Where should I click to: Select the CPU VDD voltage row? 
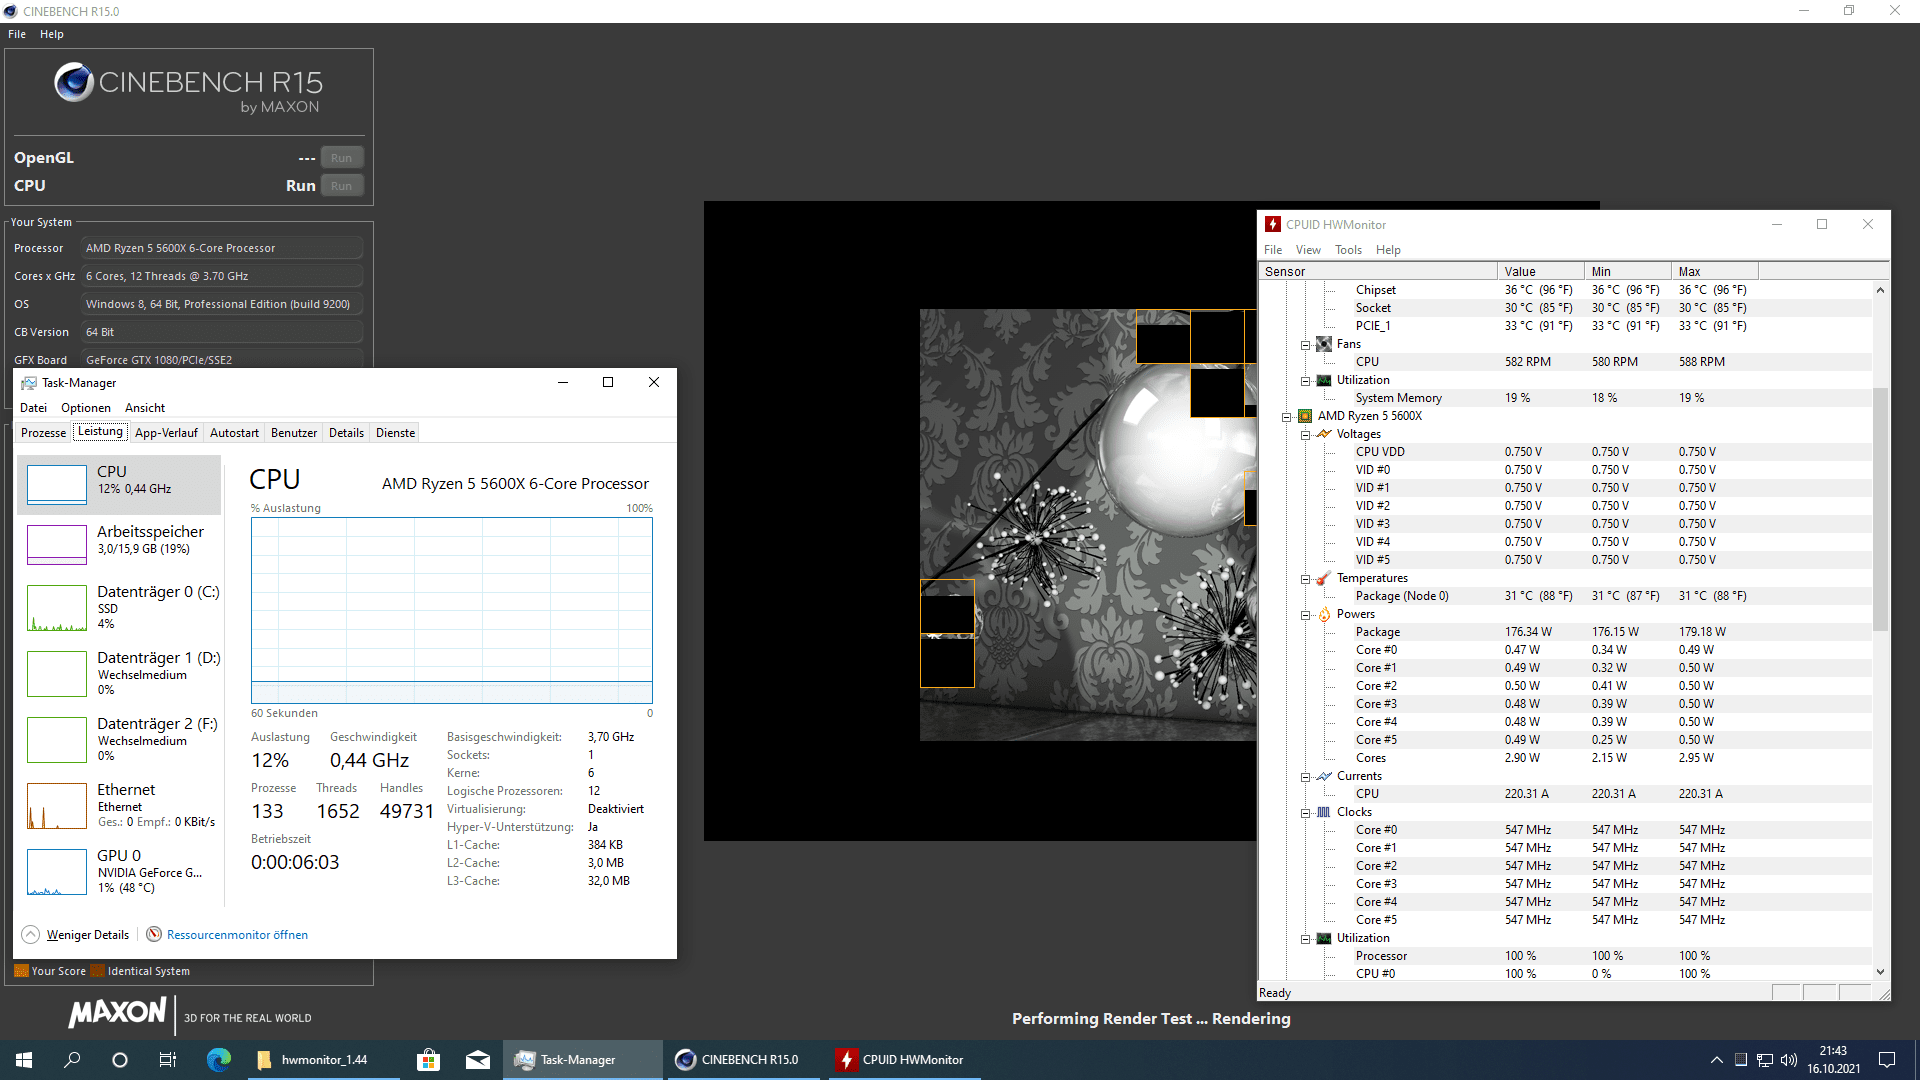tap(1565, 453)
